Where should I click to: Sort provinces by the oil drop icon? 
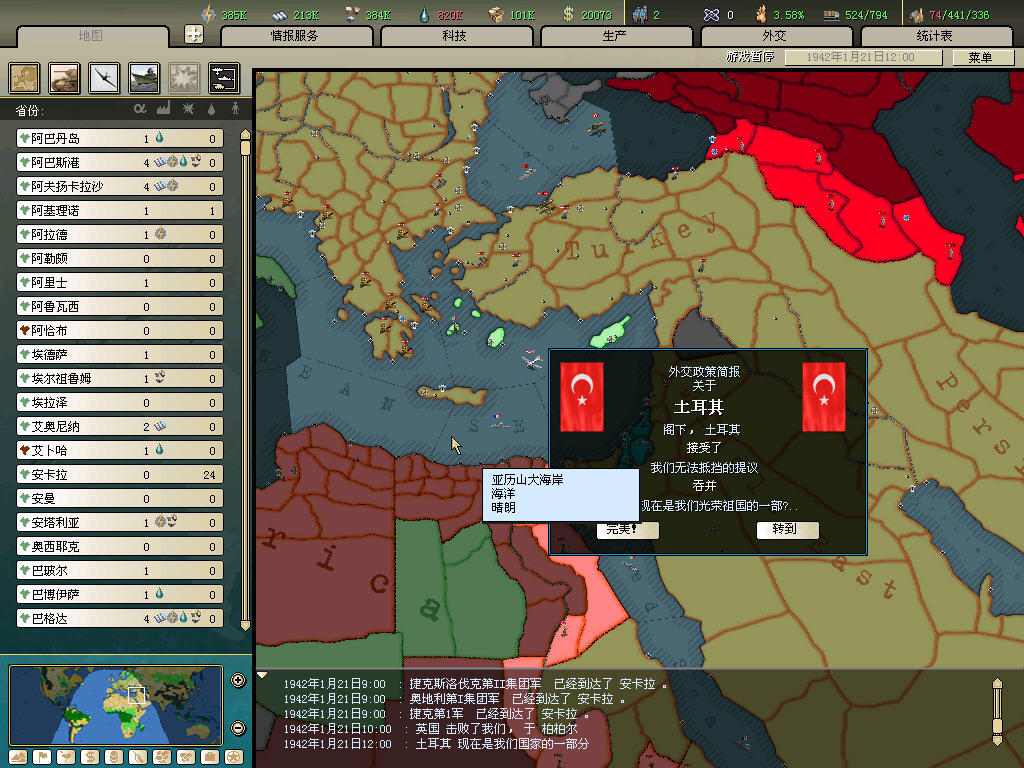click(x=212, y=109)
